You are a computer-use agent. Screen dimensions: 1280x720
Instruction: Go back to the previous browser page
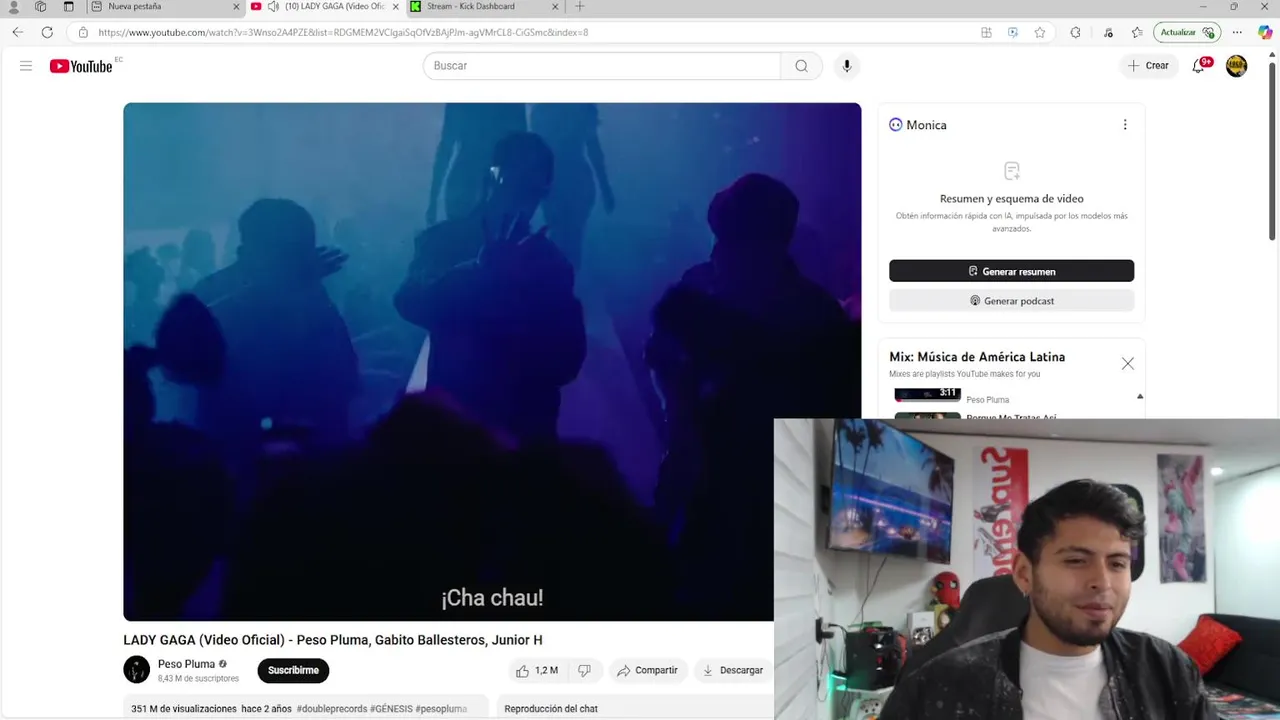17,32
